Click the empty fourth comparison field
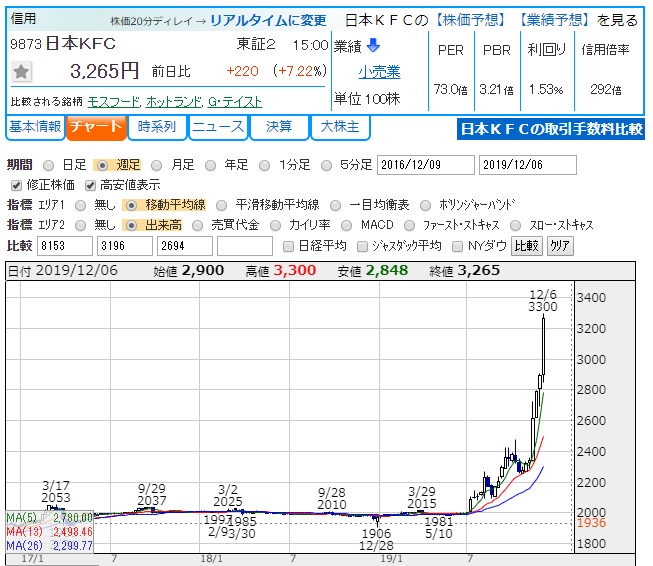The image size is (653, 566). pos(245,246)
